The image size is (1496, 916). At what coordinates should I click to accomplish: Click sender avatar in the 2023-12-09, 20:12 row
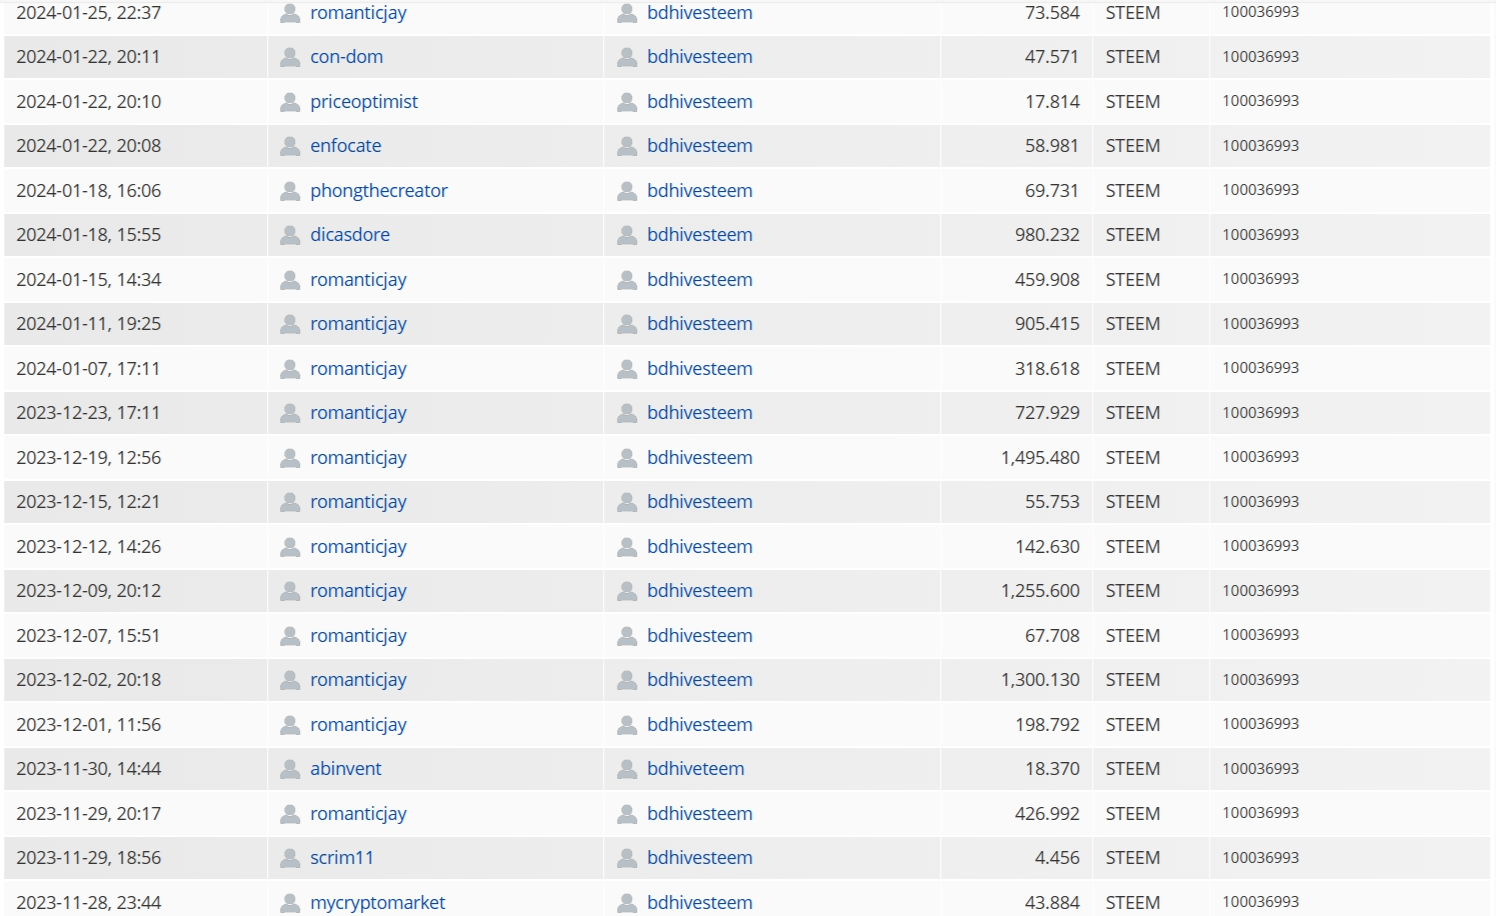[290, 591]
